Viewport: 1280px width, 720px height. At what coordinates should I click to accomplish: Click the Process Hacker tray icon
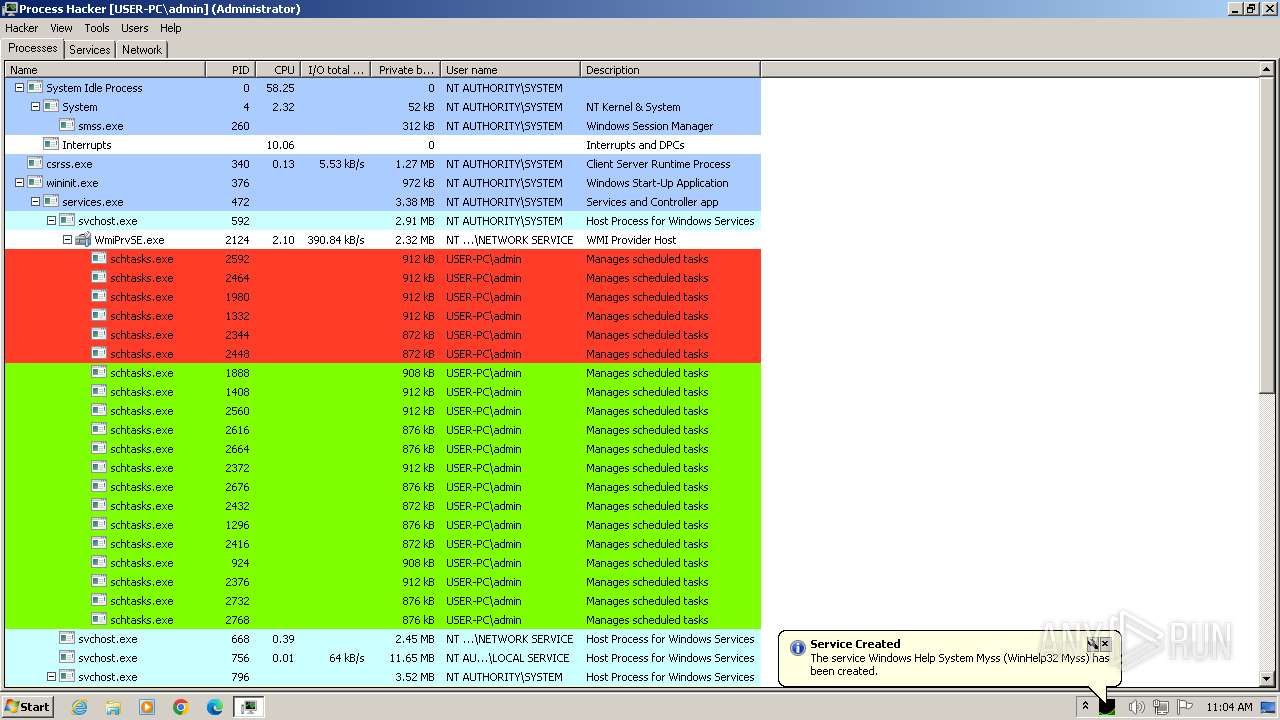(x=1107, y=707)
